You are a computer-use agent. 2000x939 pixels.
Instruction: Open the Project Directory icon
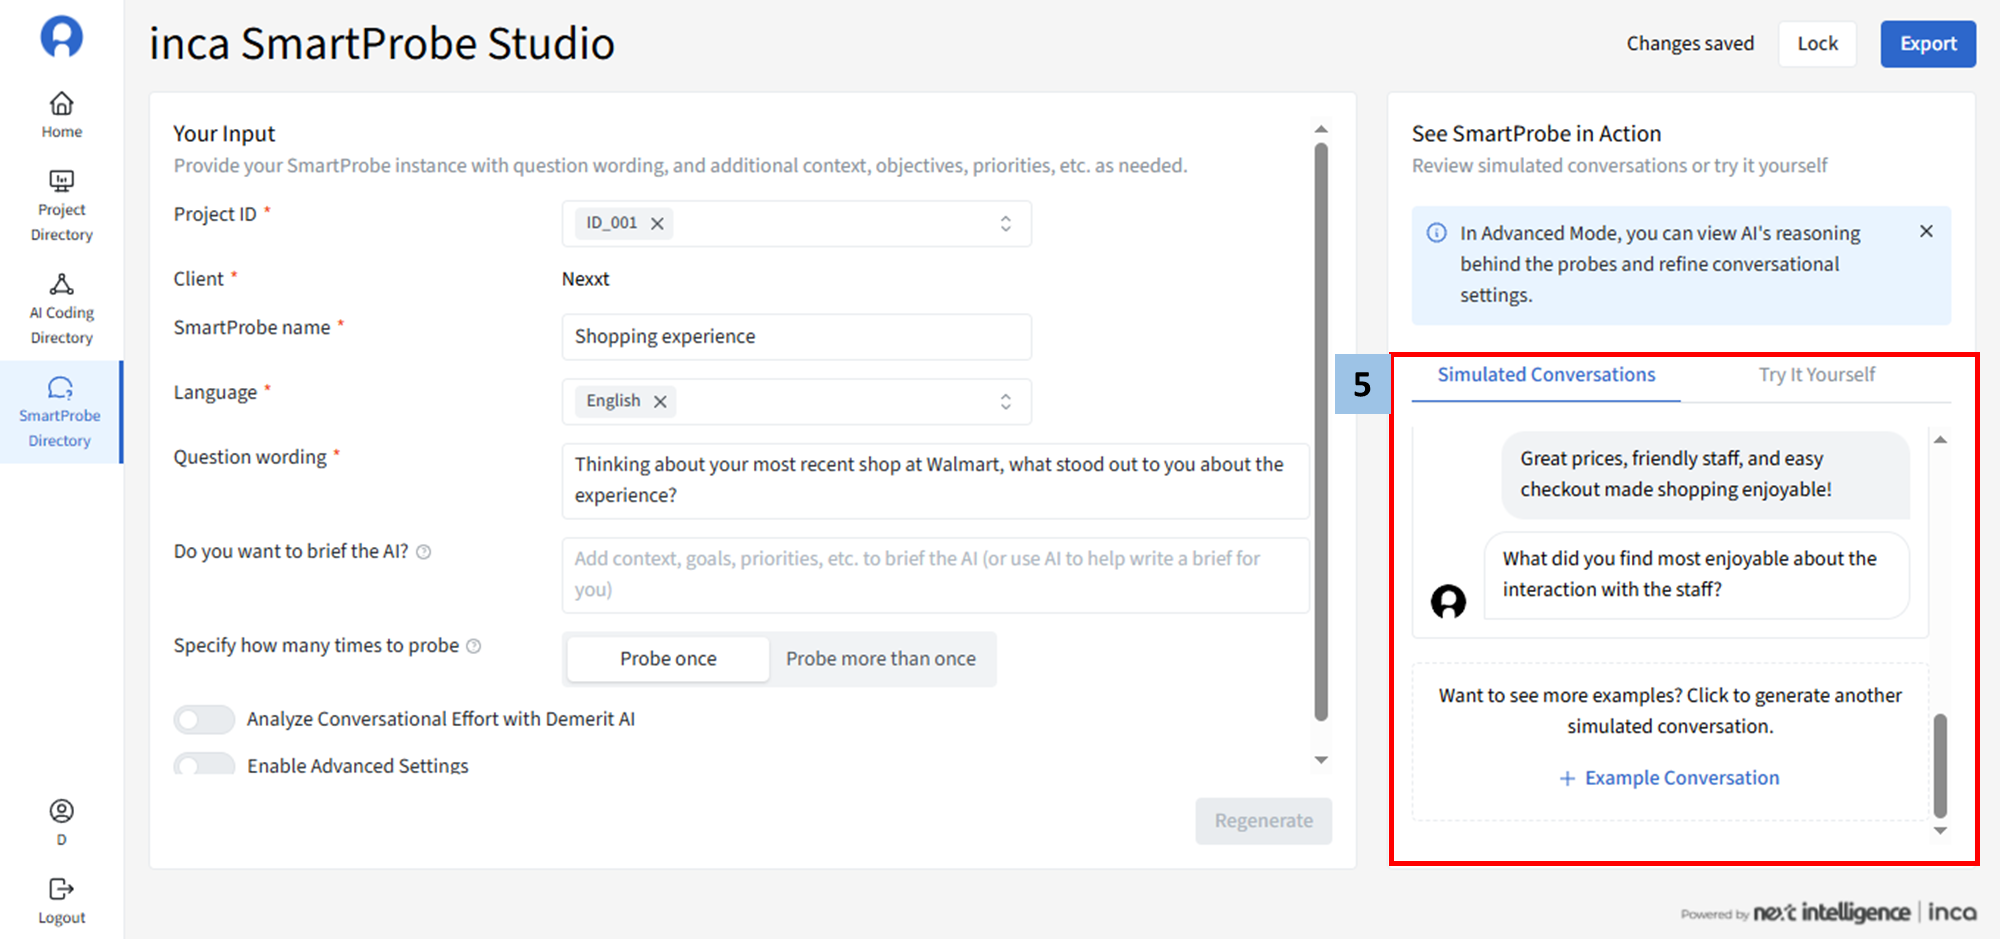pyautogui.click(x=61, y=182)
